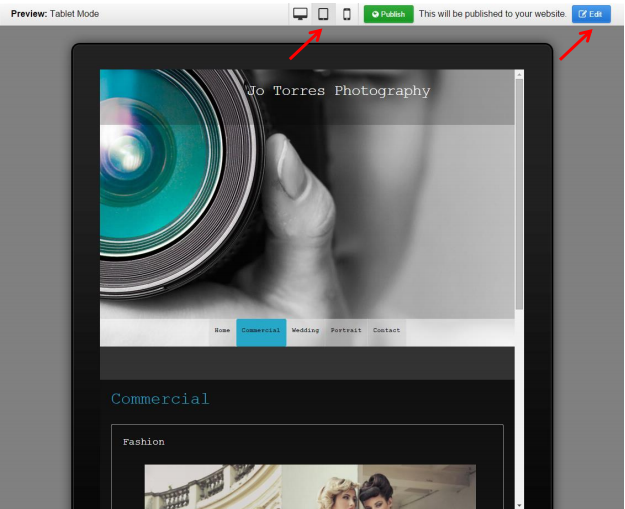Screen dimensions: 625x509
Task: Click the preview scrollbar down arrow
Action: pyautogui.click(x=519, y=504)
